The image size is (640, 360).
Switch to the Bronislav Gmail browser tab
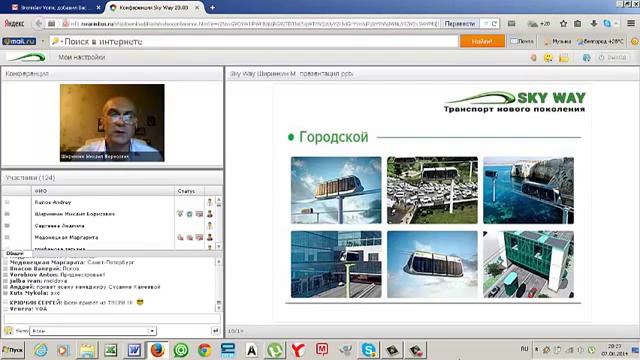[x=56, y=8]
